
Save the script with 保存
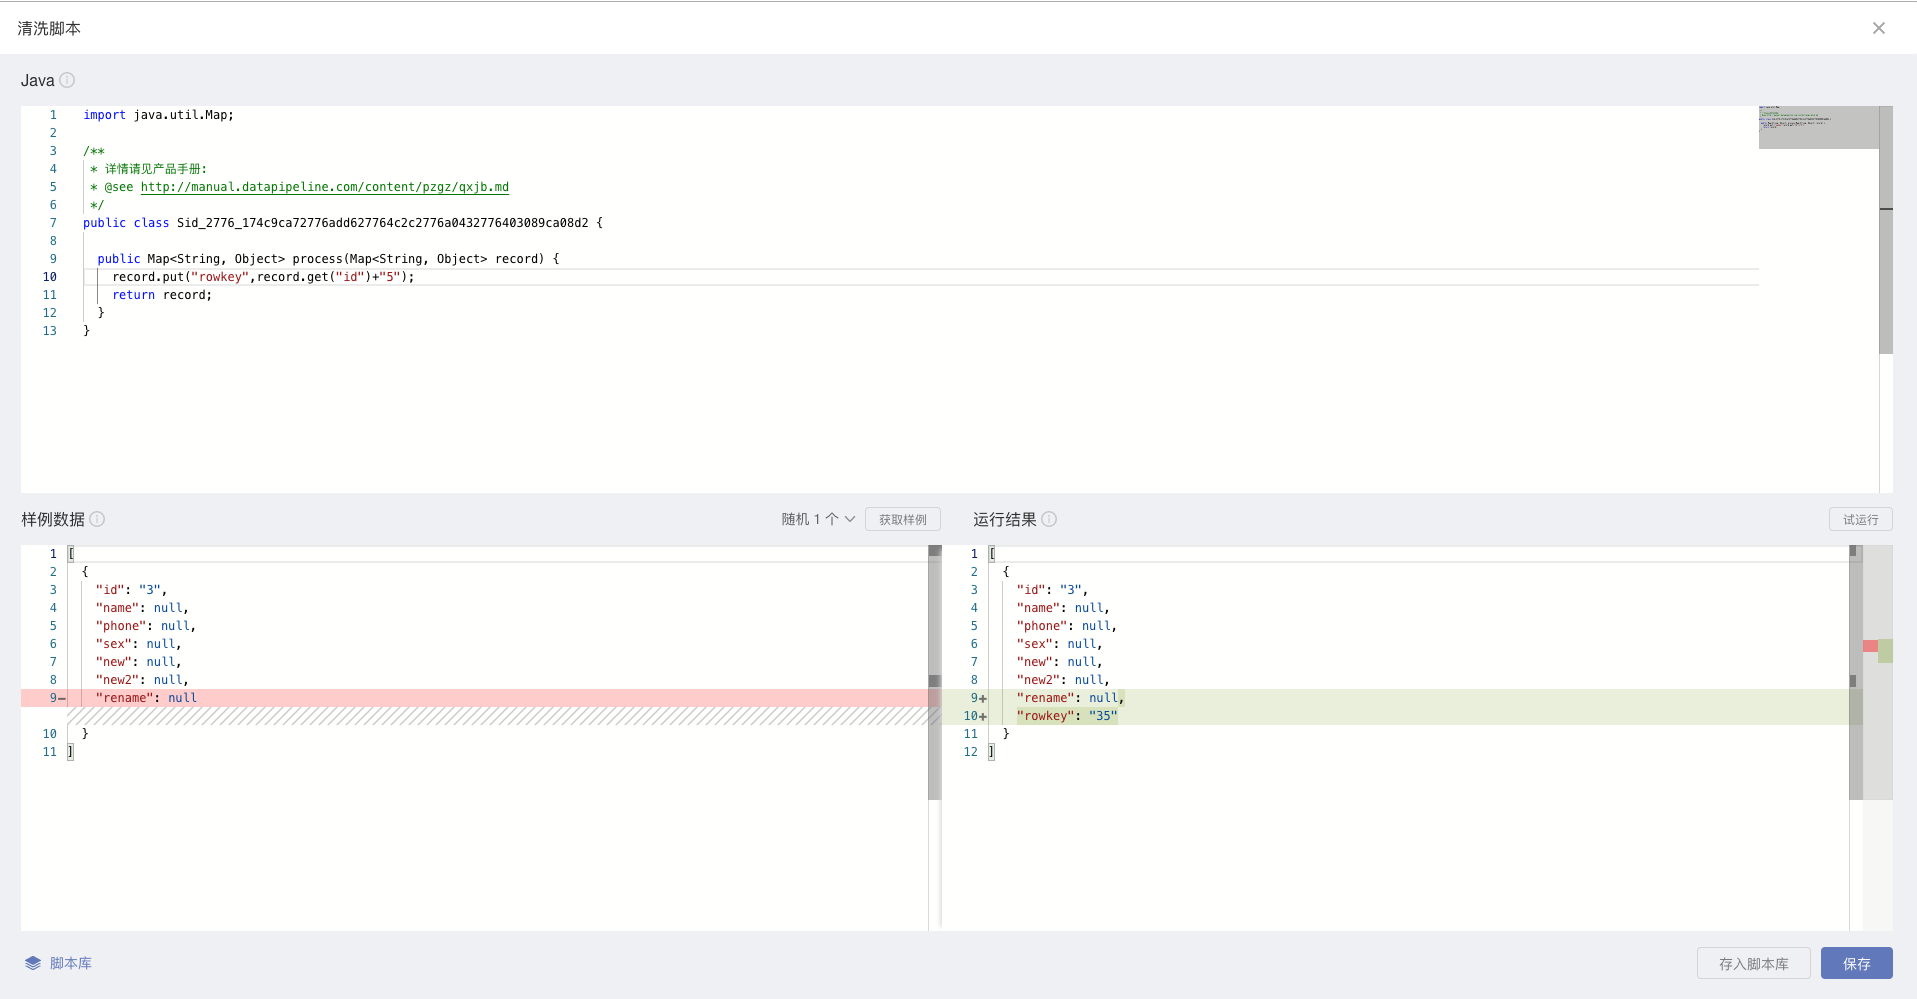1856,963
